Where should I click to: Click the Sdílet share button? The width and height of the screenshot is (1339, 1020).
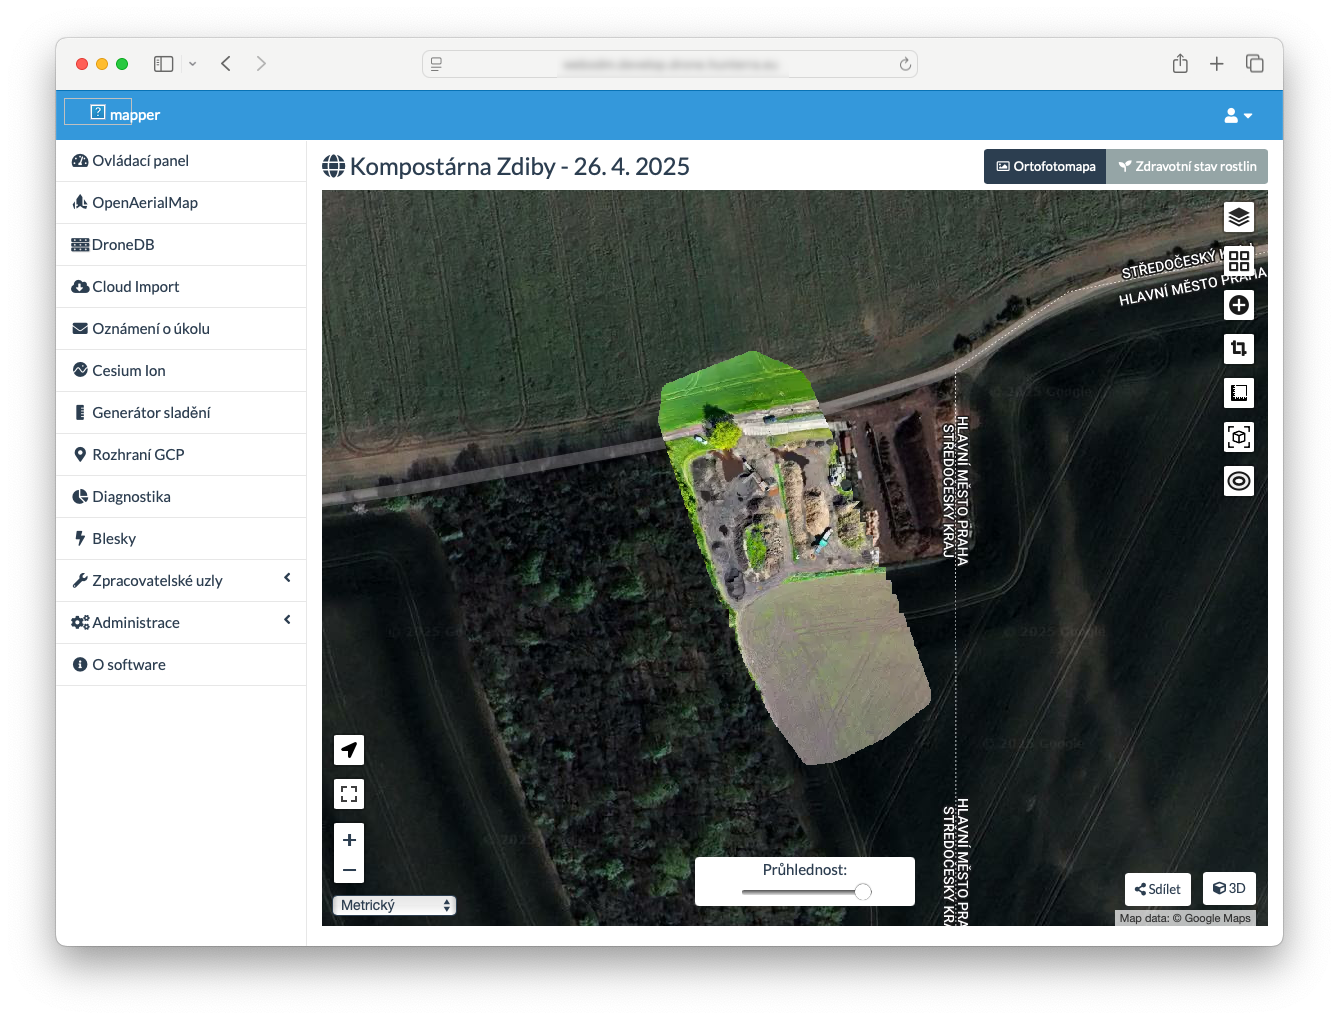(1158, 889)
